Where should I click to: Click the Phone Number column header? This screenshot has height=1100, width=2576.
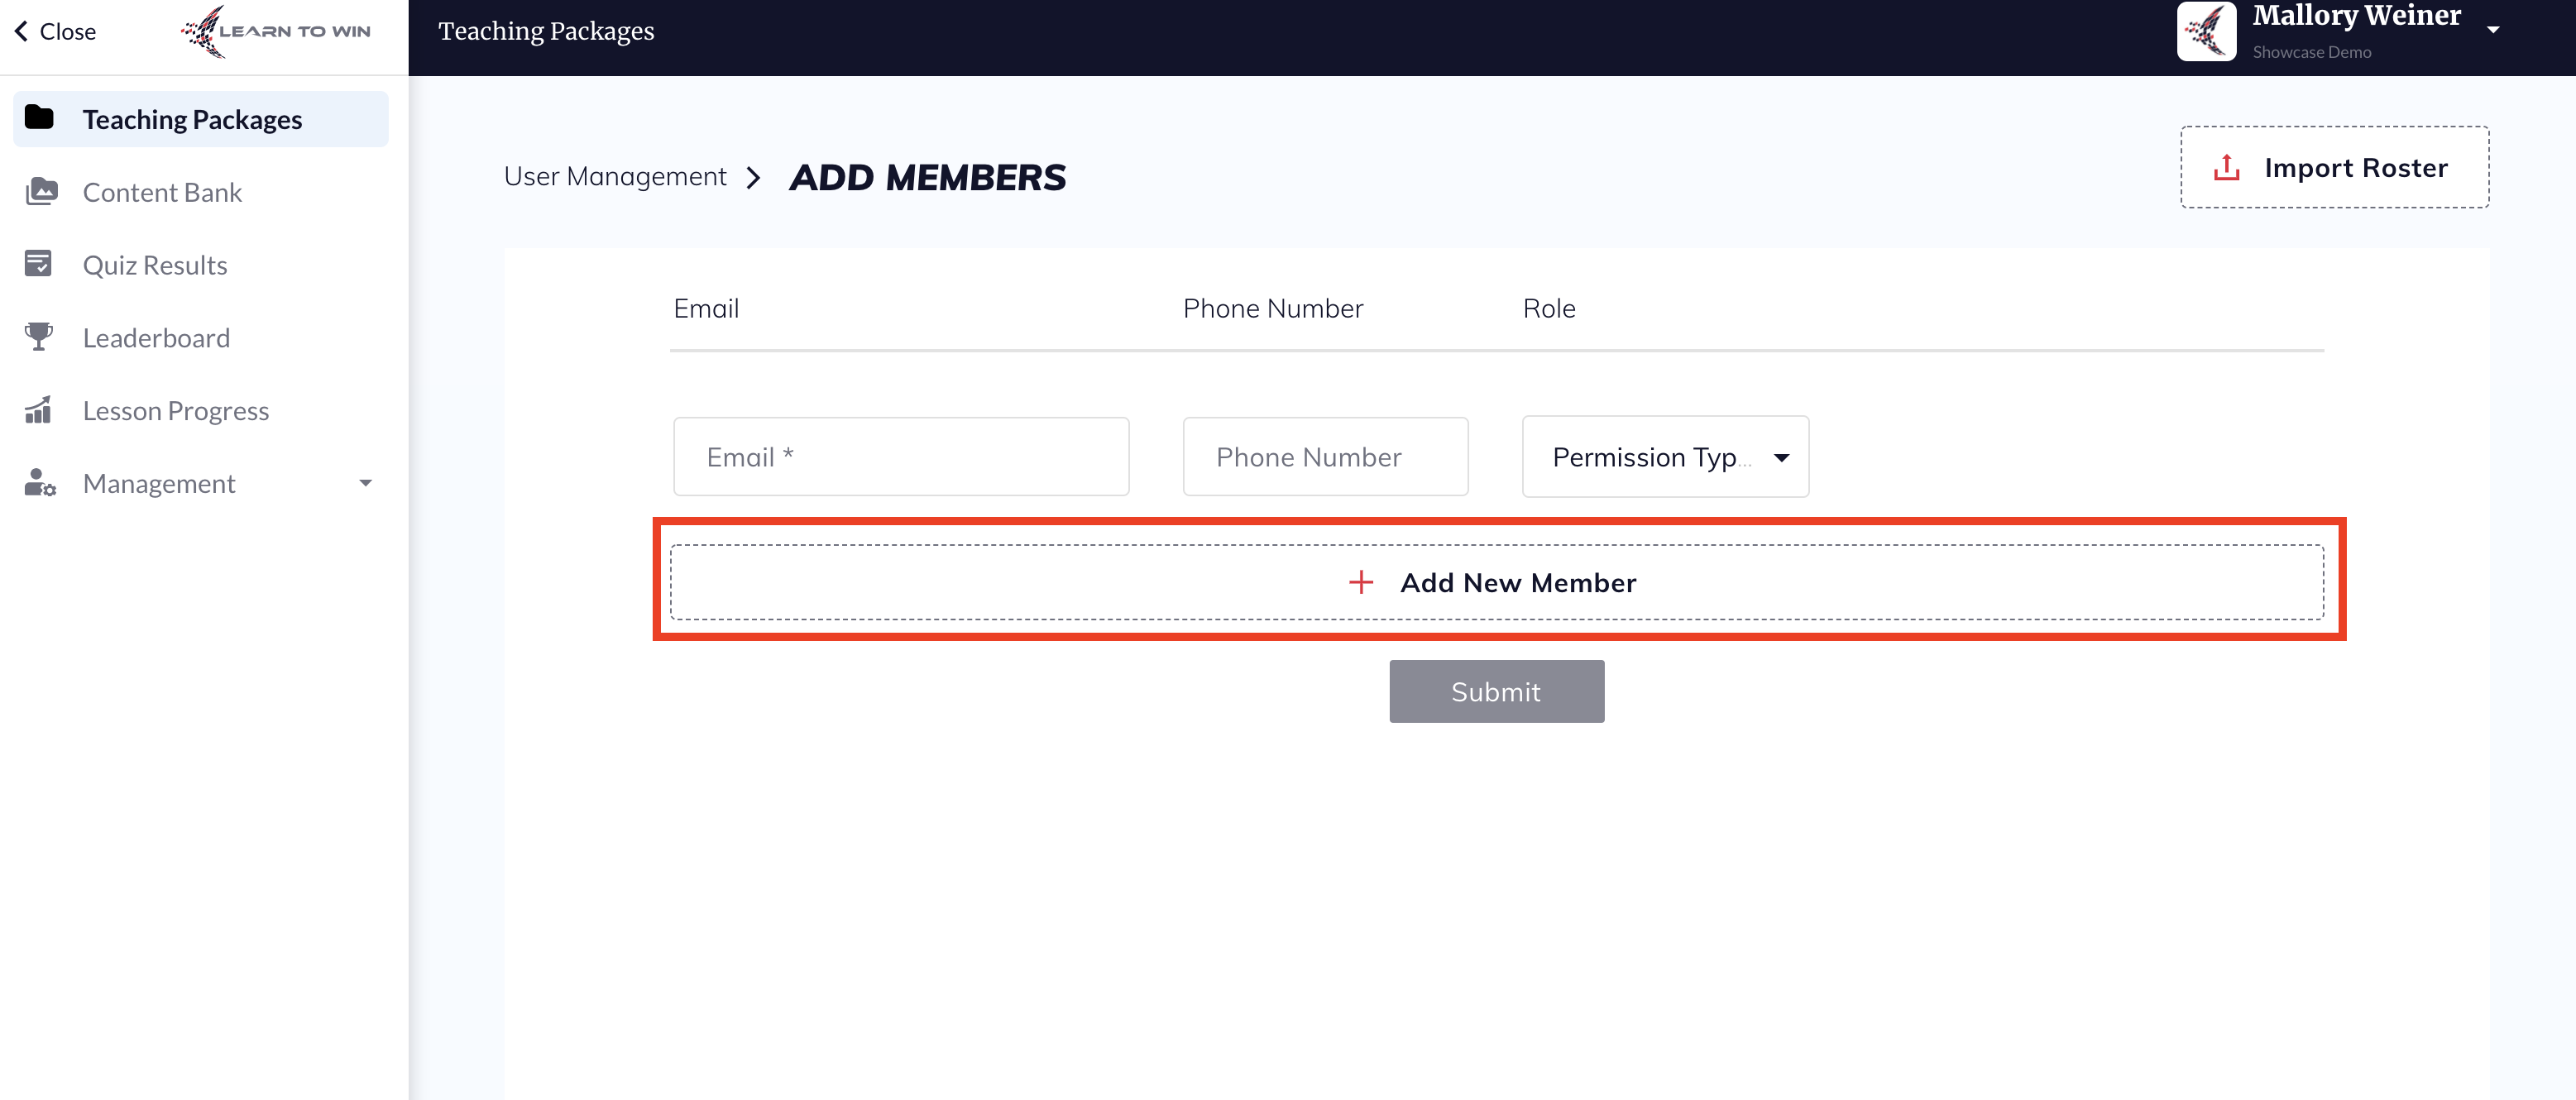(1272, 309)
